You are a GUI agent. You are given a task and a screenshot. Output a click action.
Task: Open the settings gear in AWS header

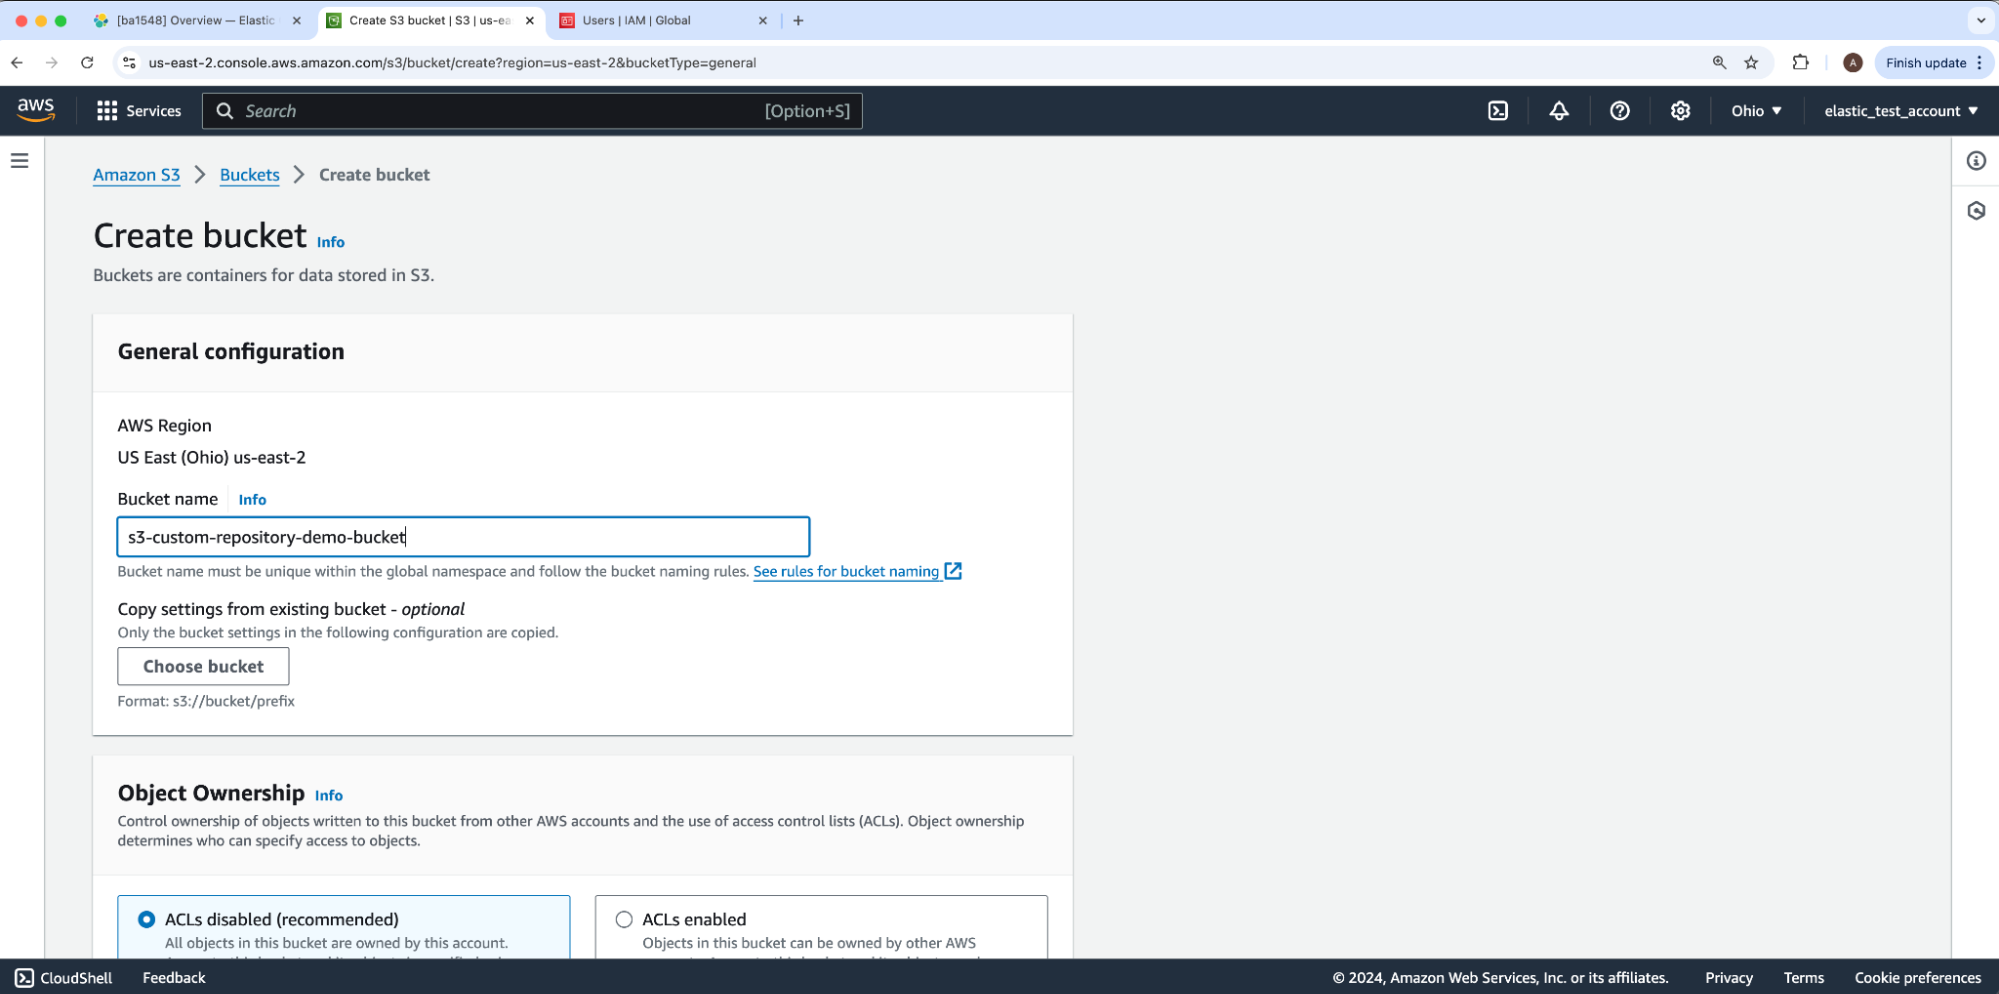pos(1680,111)
